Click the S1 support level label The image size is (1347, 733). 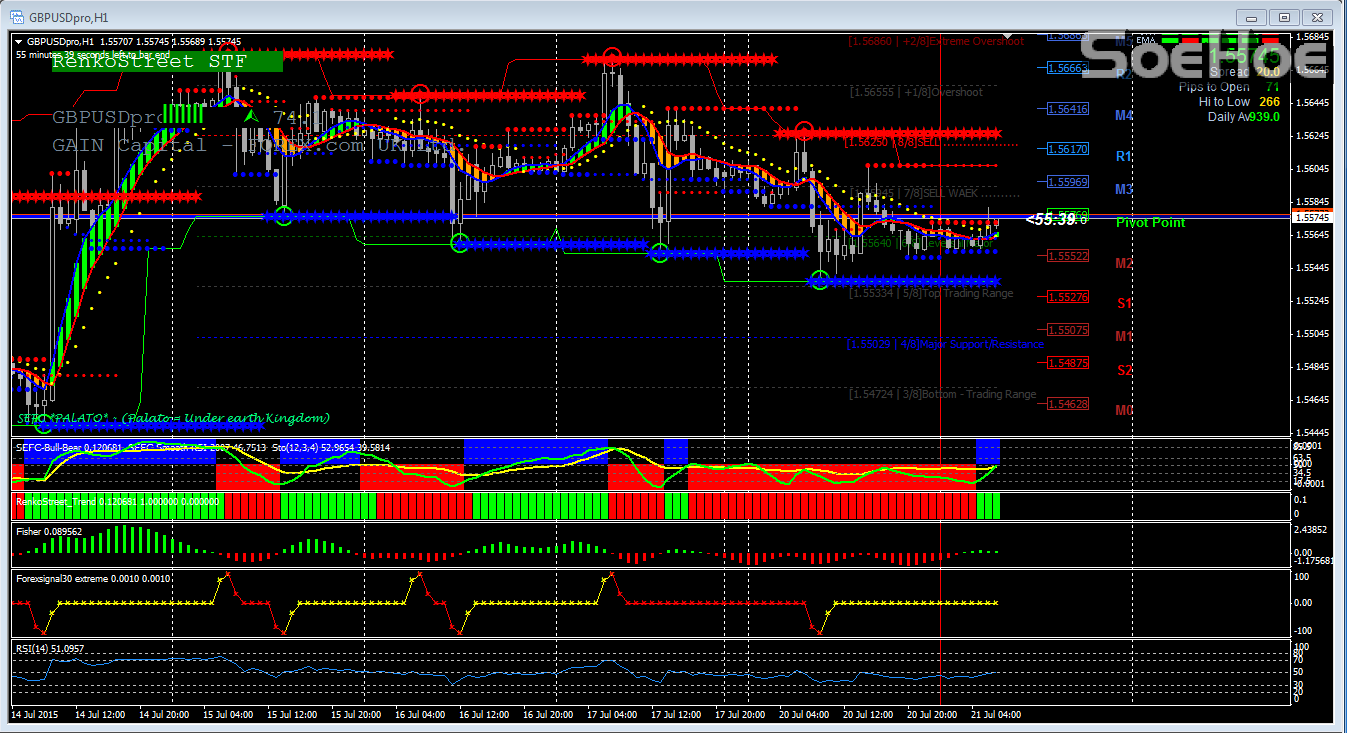click(1124, 302)
